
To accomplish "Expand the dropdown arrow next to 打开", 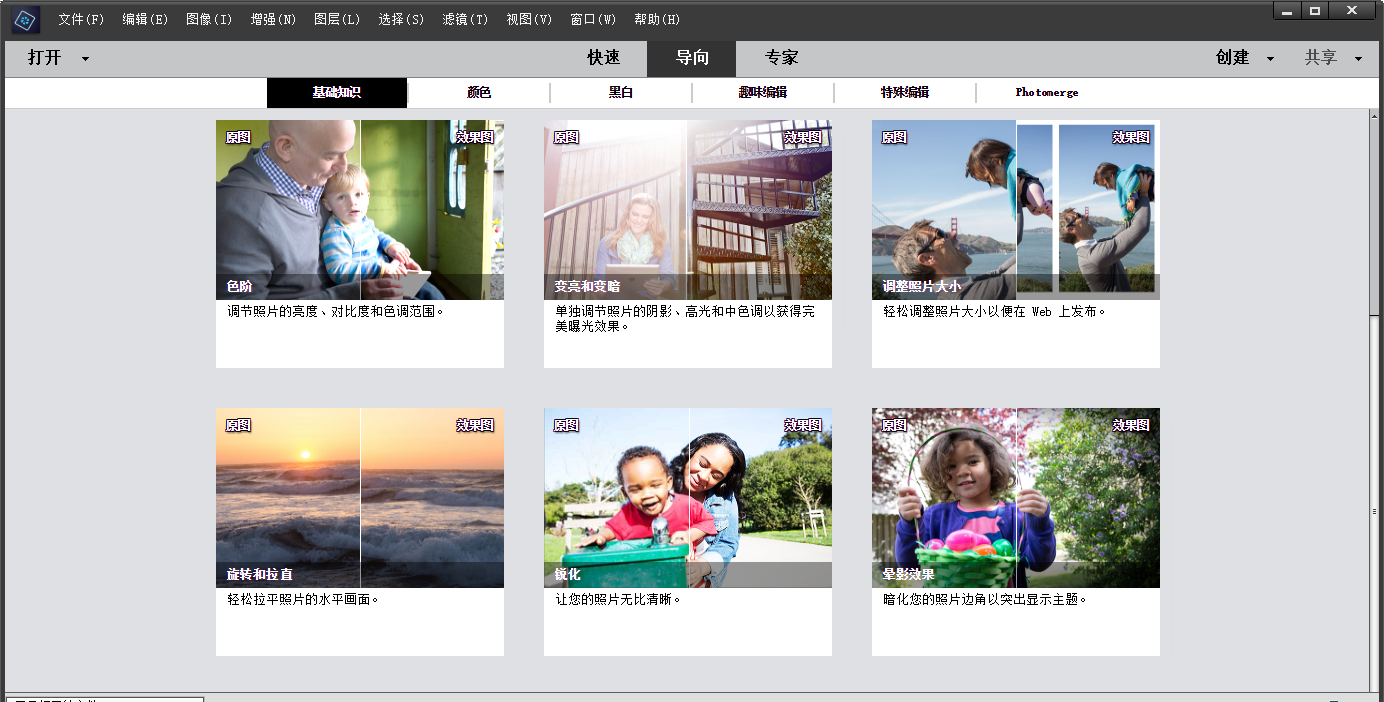I will pos(85,59).
